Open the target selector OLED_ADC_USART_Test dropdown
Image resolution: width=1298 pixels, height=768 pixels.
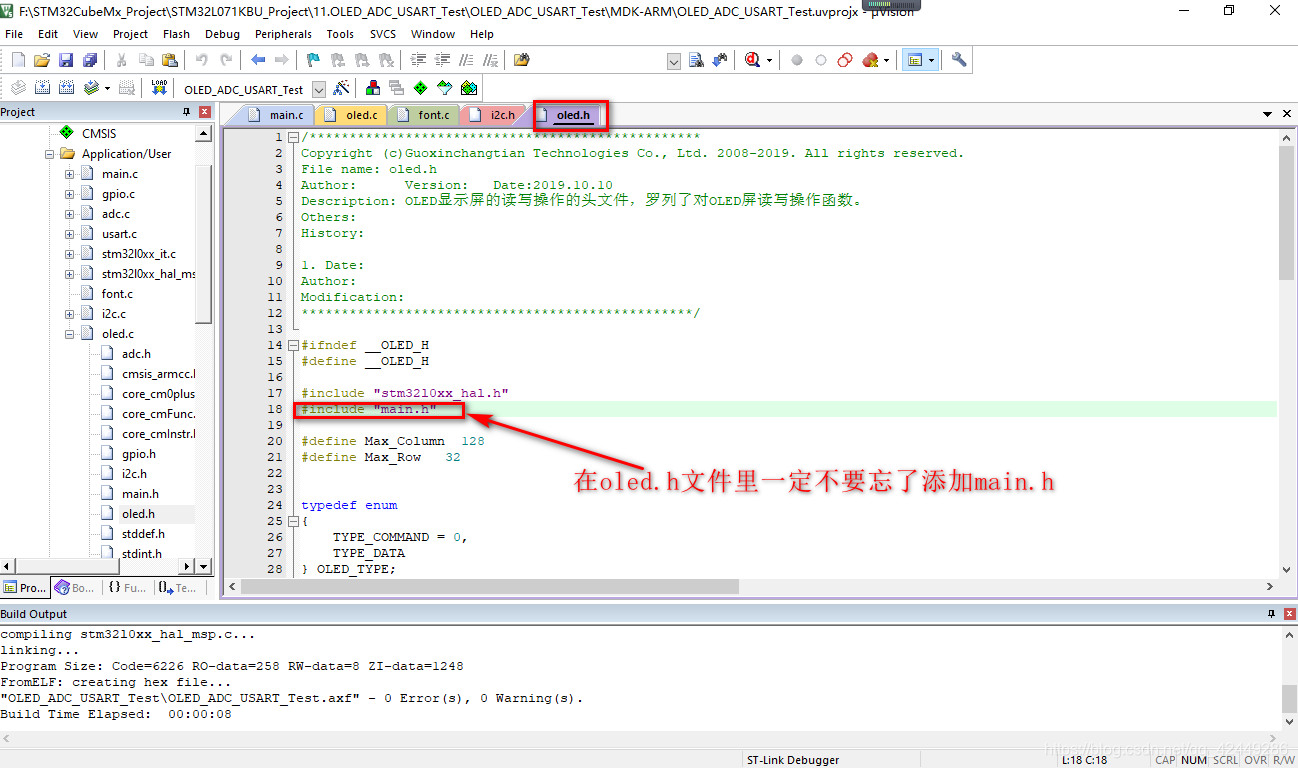click(x=319, y=89)
